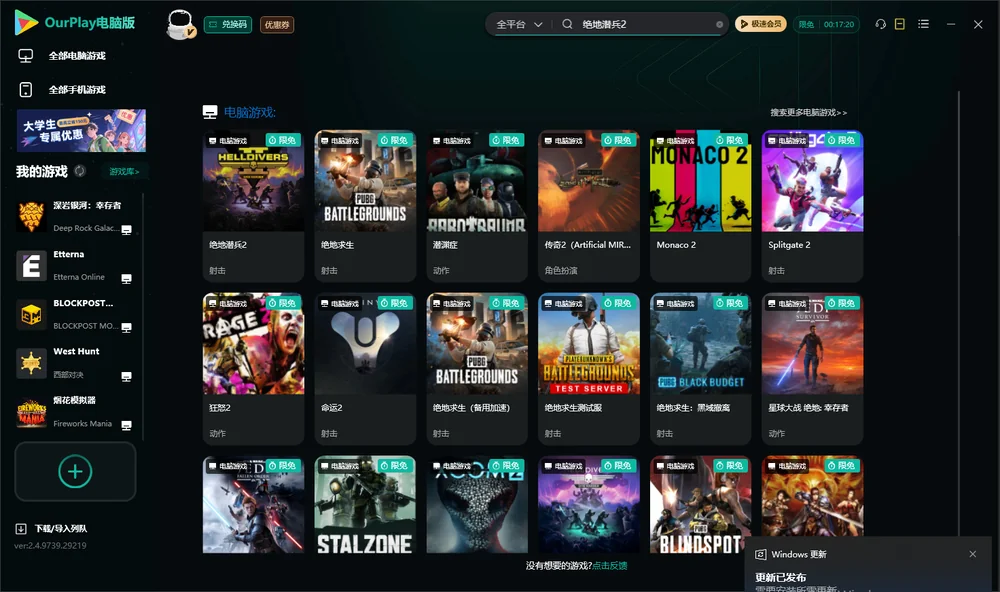Open Etterna in my games list
The image size is (1000, 592).
[75, 265]
